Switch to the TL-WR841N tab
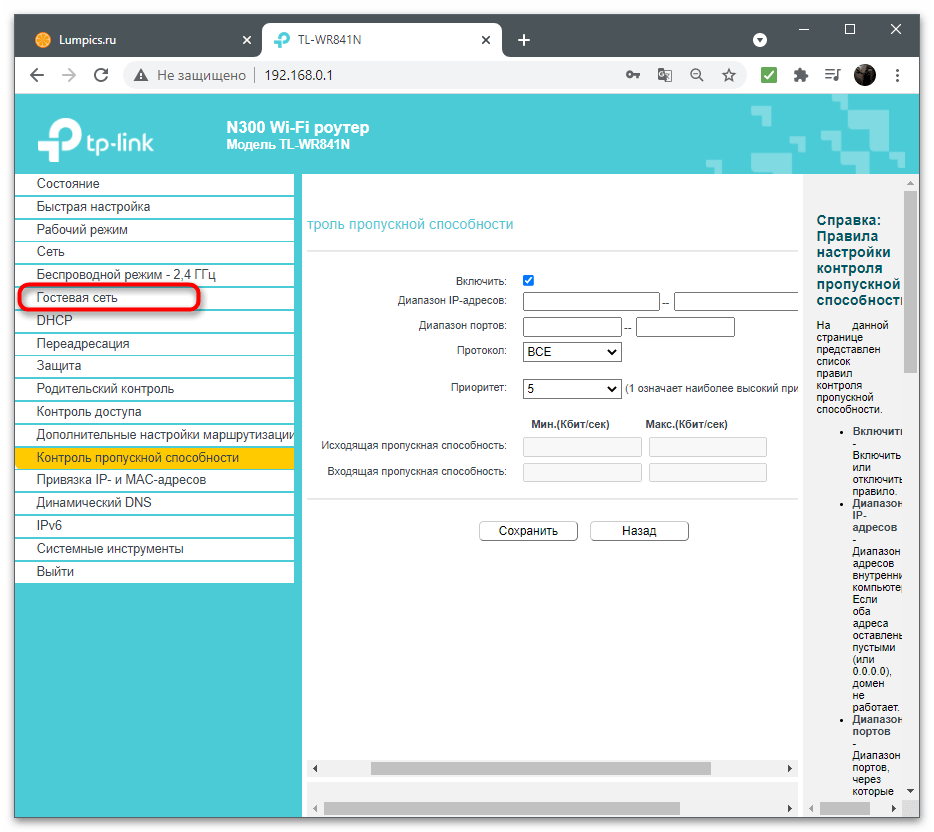This screenshot has width=934, height=832. click(381, 40)
